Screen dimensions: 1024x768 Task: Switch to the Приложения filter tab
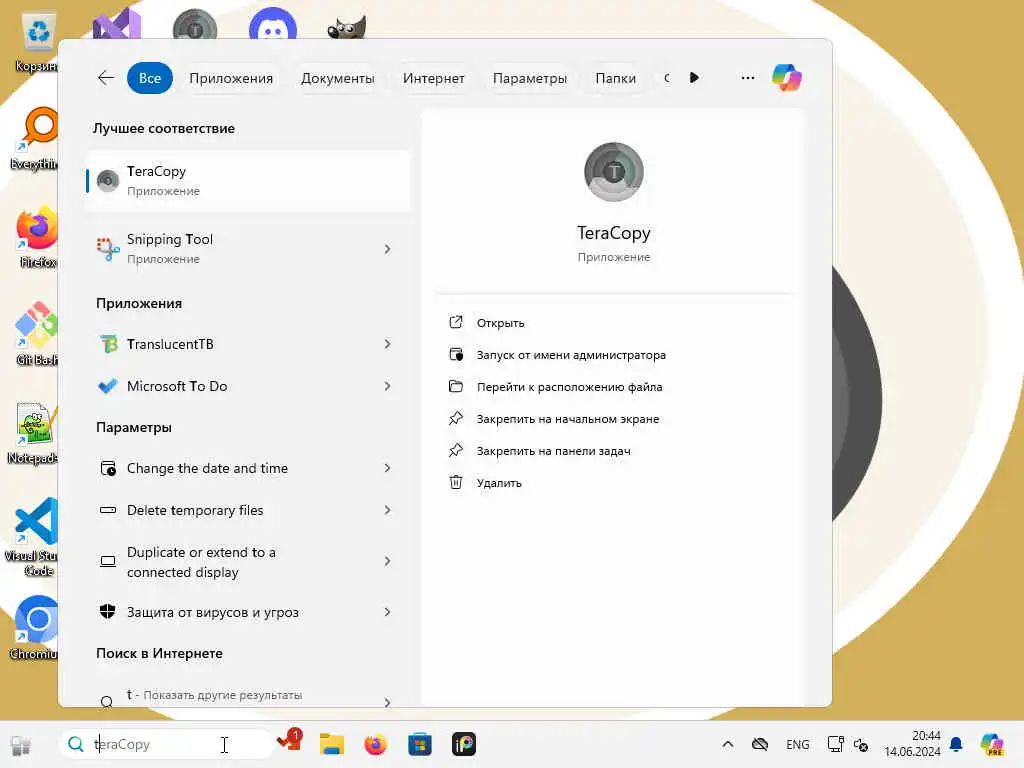(231, 78)
